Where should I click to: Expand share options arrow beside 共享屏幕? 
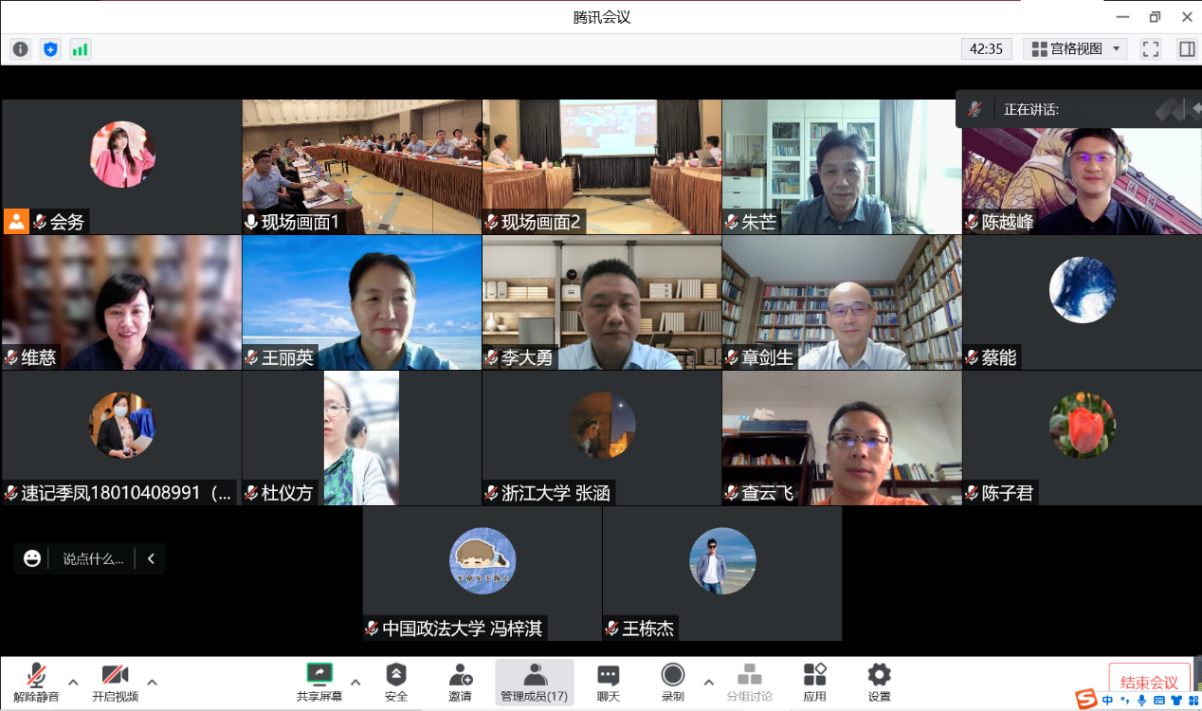[356, 682]
